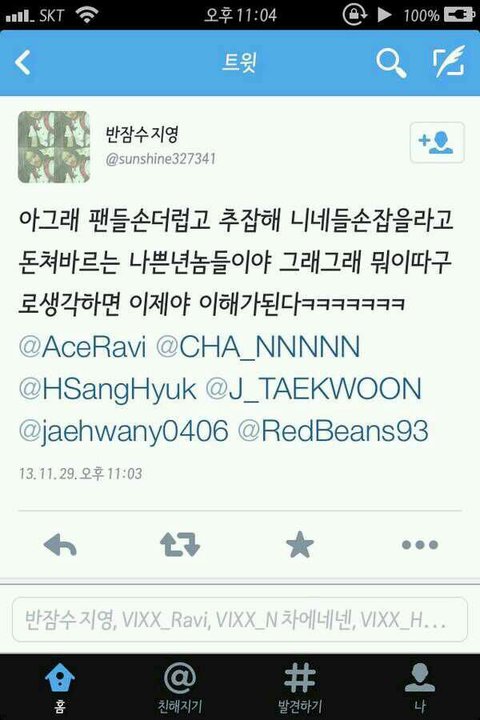Switch to the 홈 home tab

(60, 687)
